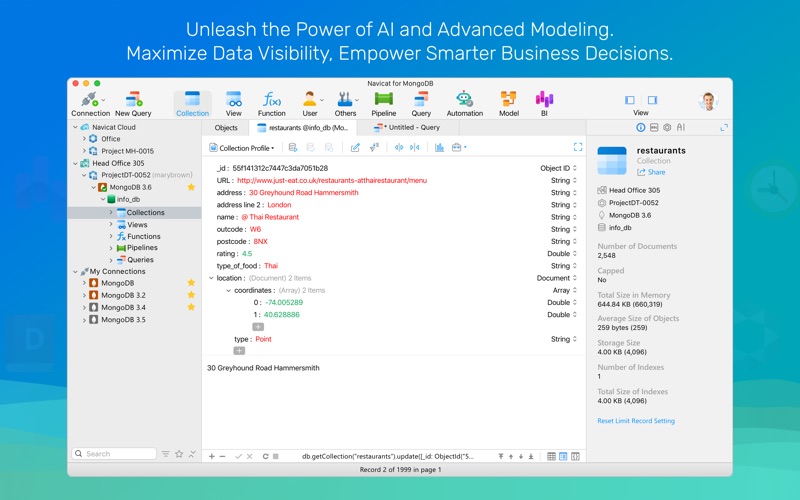The width and height of the screenshot is (800, 500).
Task: Expand the Office project node
Action: [84, 139]
